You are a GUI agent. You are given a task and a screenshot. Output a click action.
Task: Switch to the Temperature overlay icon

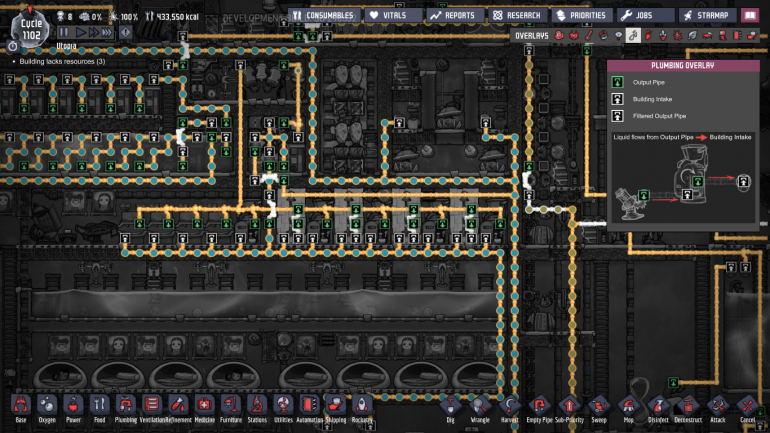[588, 35]
